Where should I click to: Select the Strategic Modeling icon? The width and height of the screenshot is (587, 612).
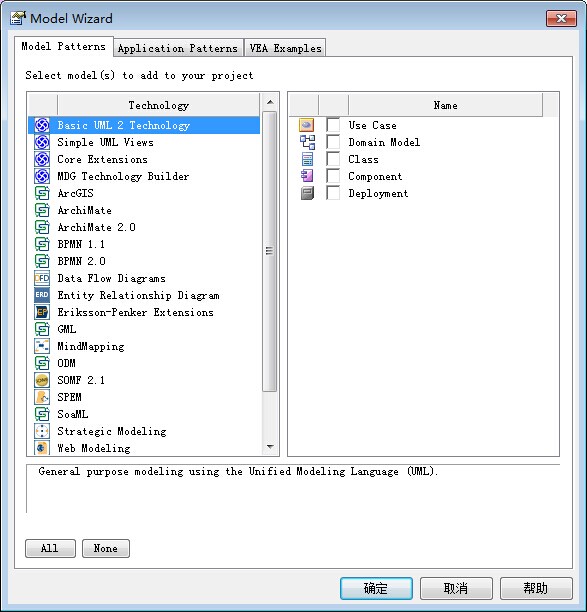(x=42, y=431)
